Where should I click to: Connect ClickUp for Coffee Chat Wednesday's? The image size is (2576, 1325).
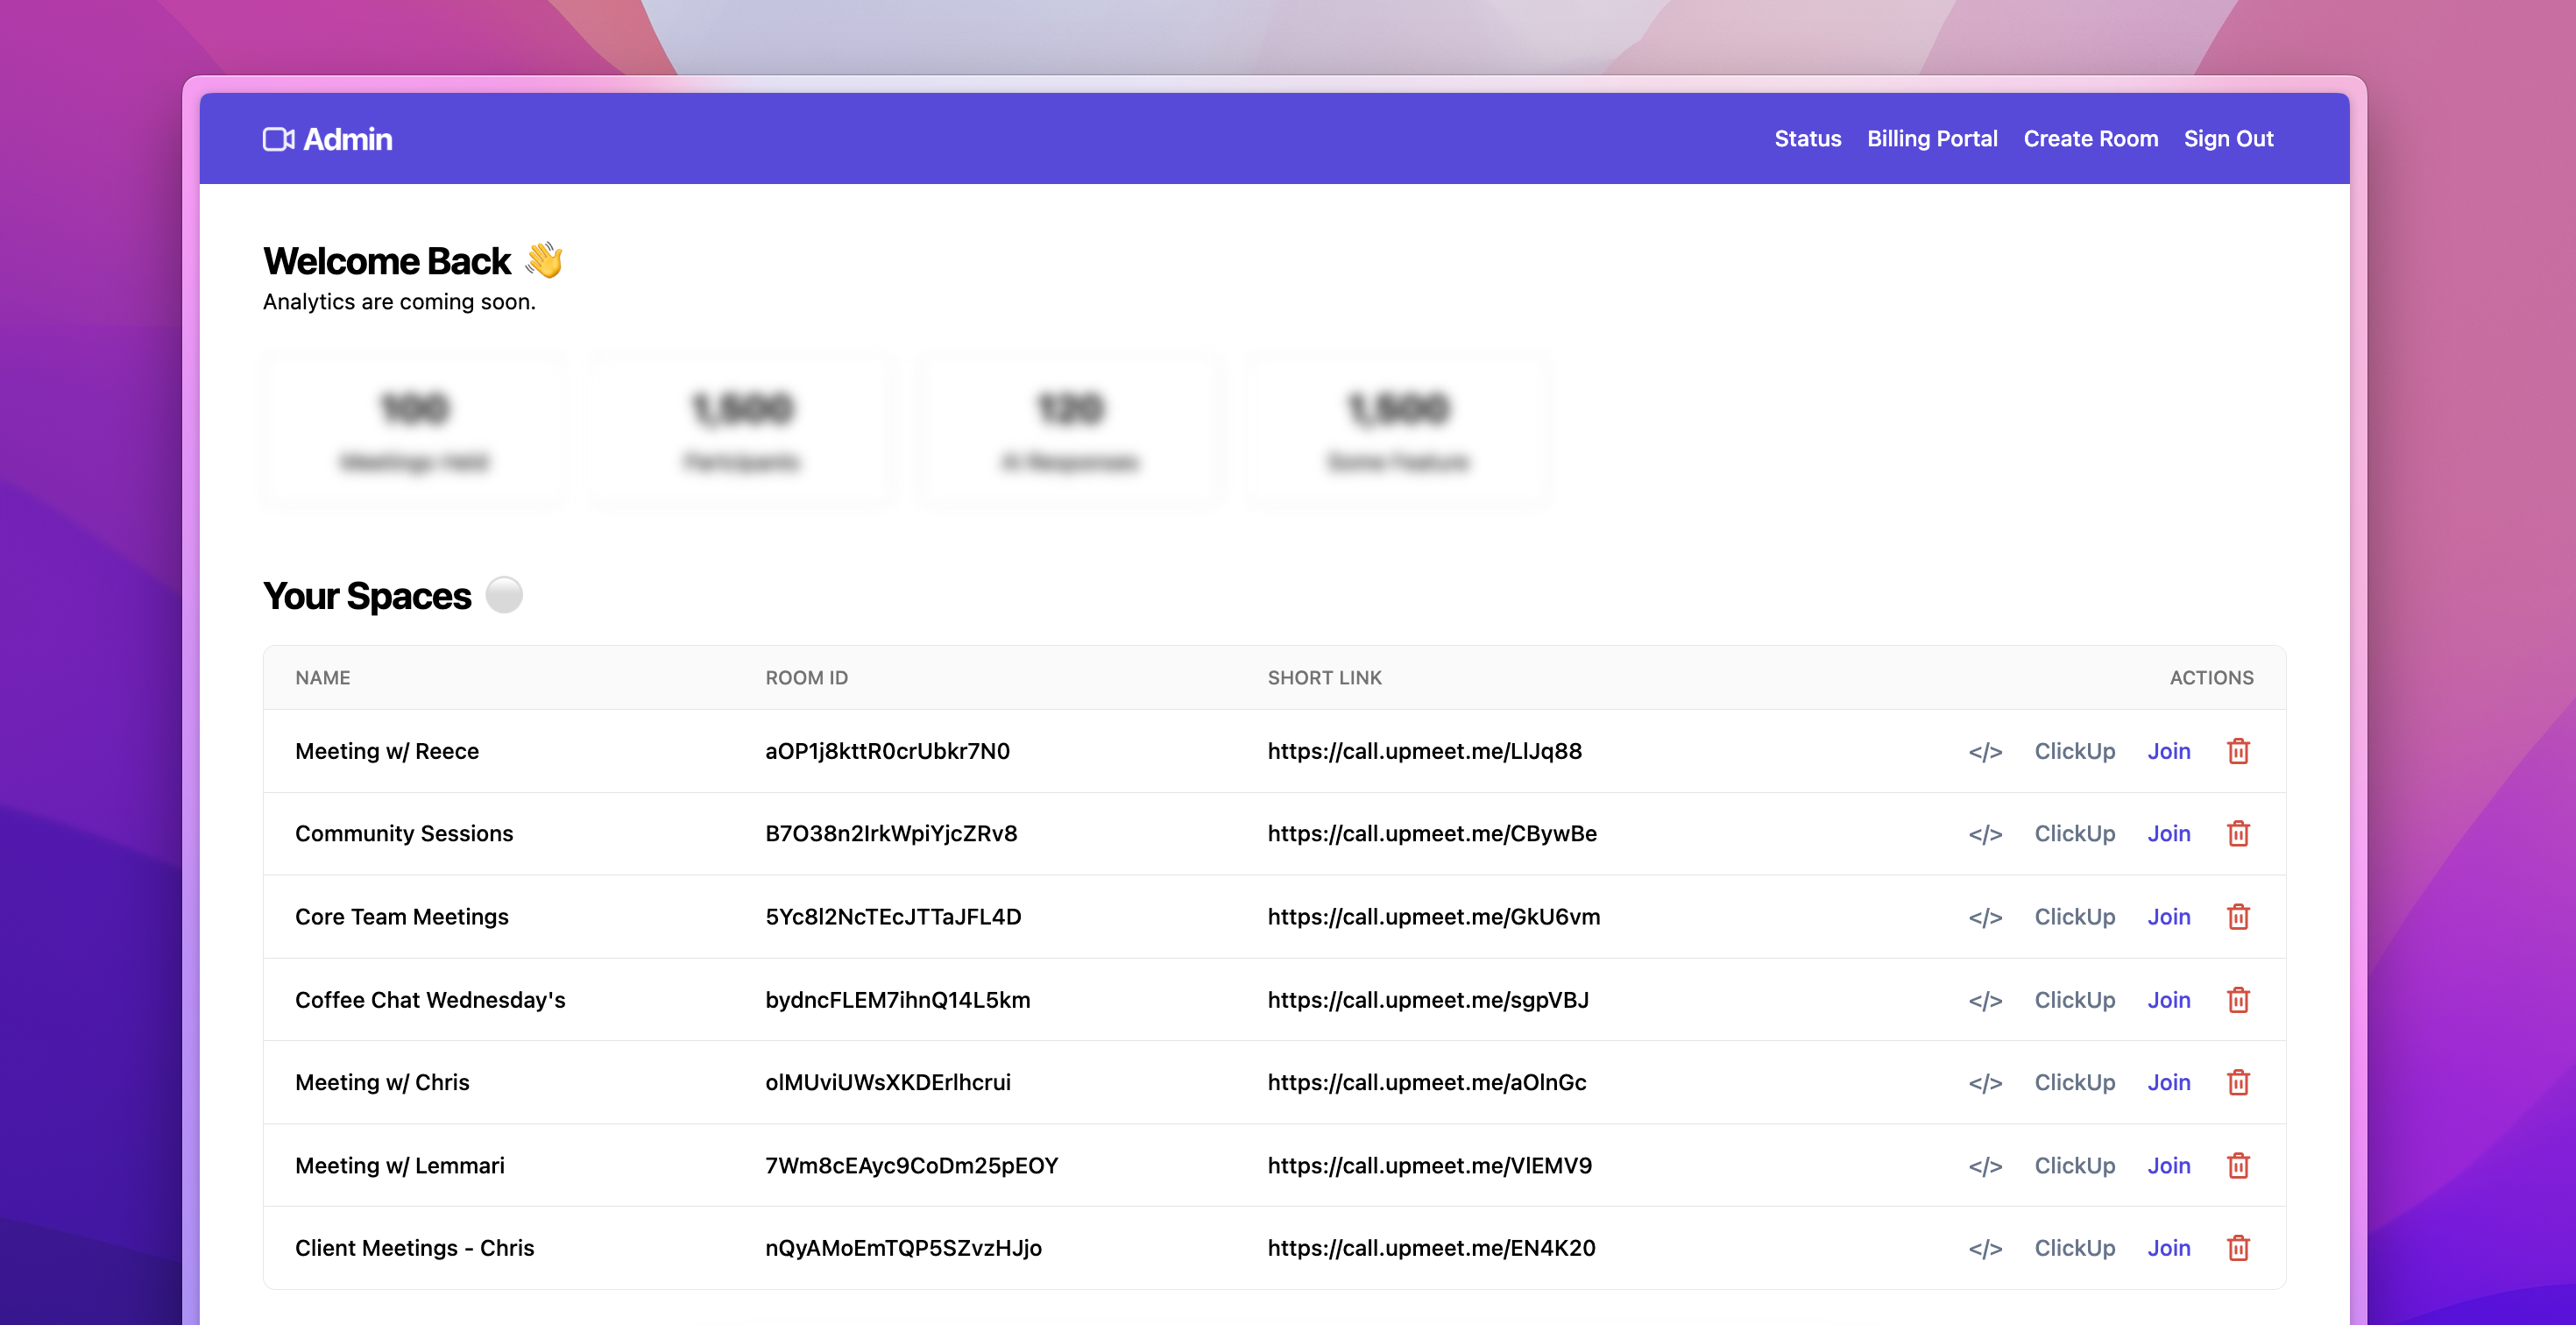point(2074,1000)
